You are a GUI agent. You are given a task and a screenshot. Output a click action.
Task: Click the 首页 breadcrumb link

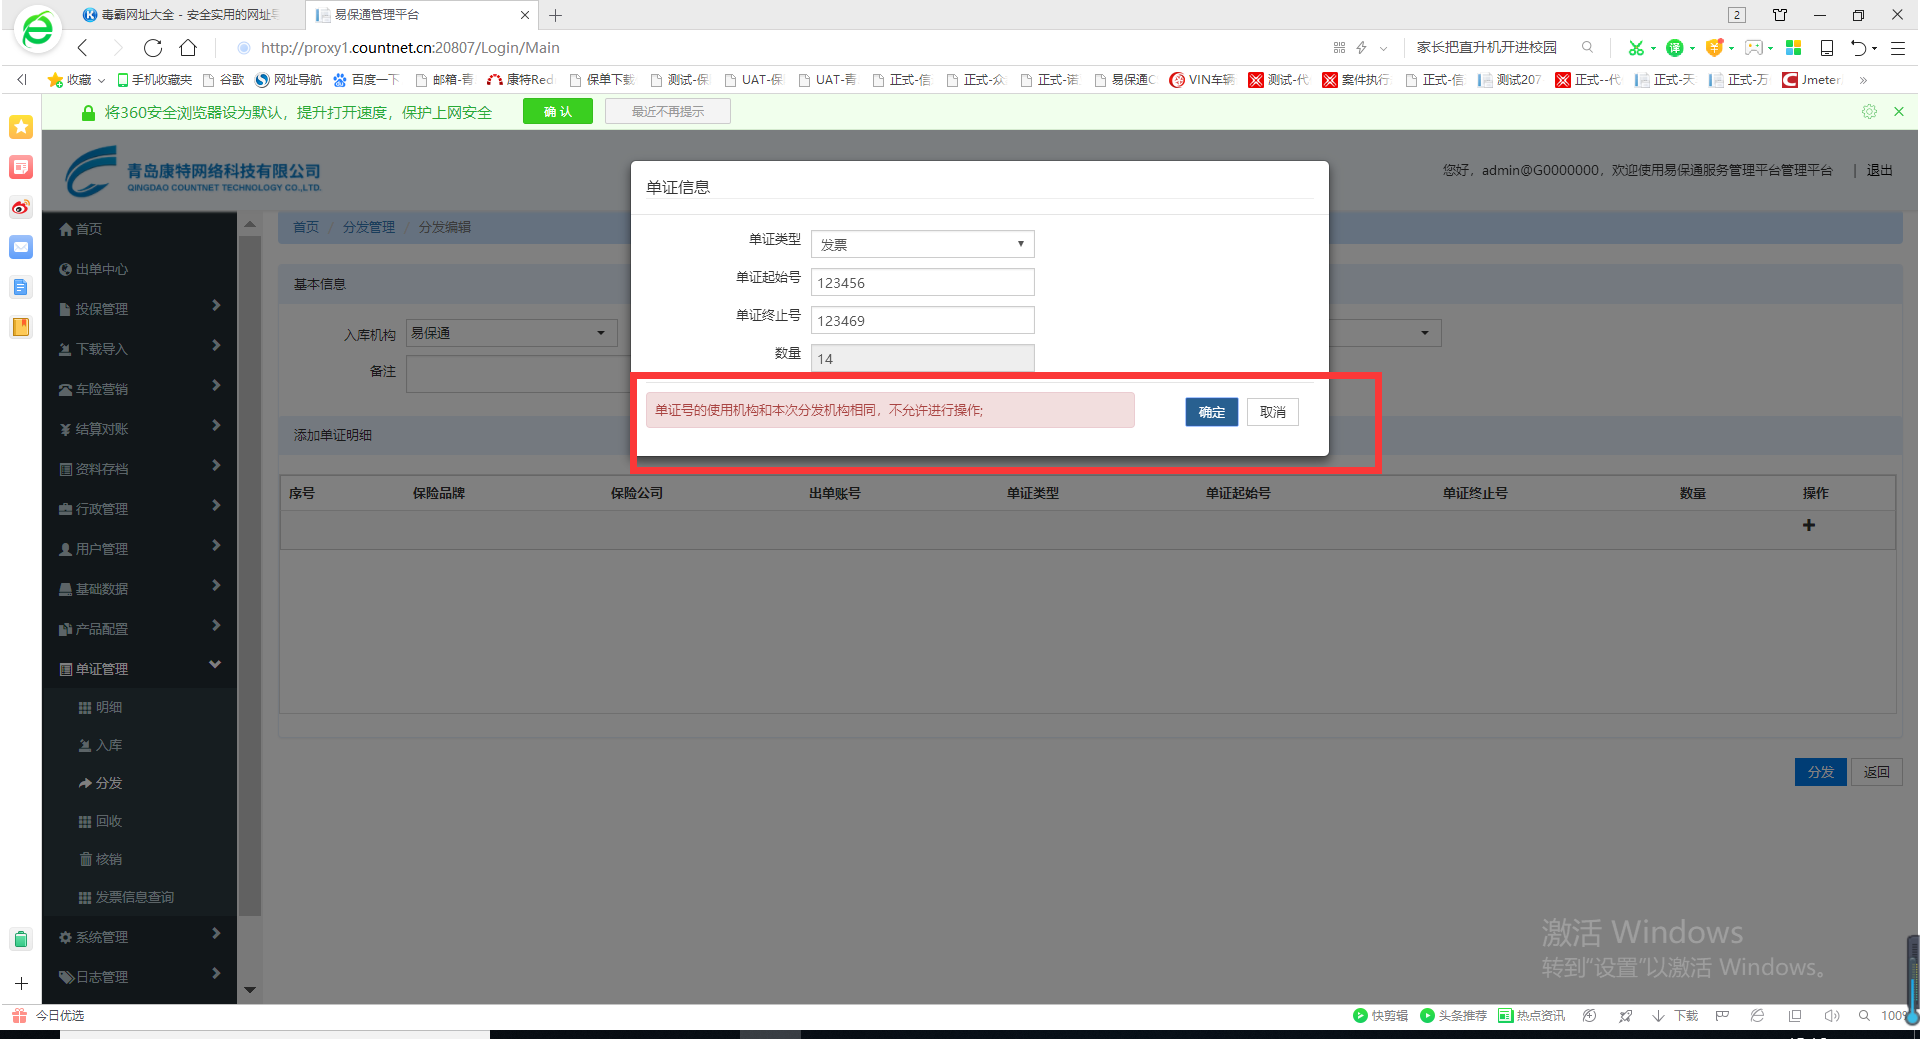pos(306,227)
